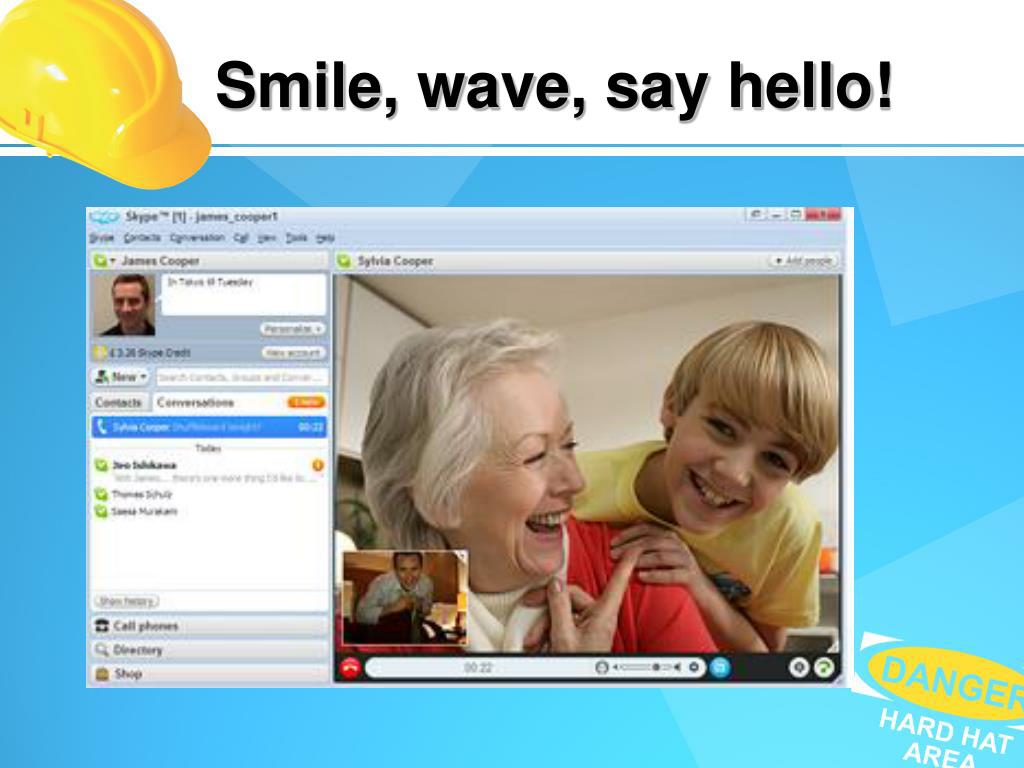
Task: Open the Call menu
Action: tap(241, 238)
